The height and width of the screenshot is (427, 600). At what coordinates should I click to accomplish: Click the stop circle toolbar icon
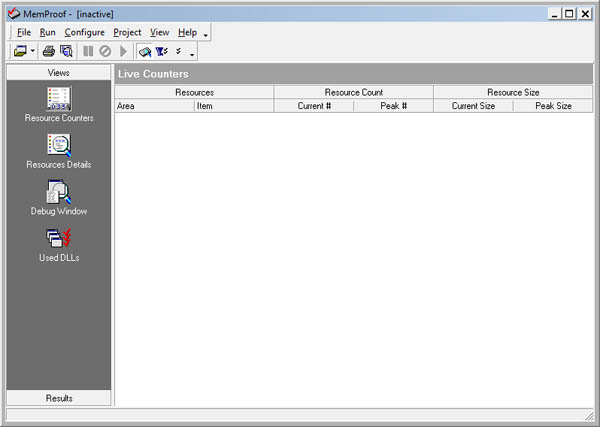pos(105,51)
